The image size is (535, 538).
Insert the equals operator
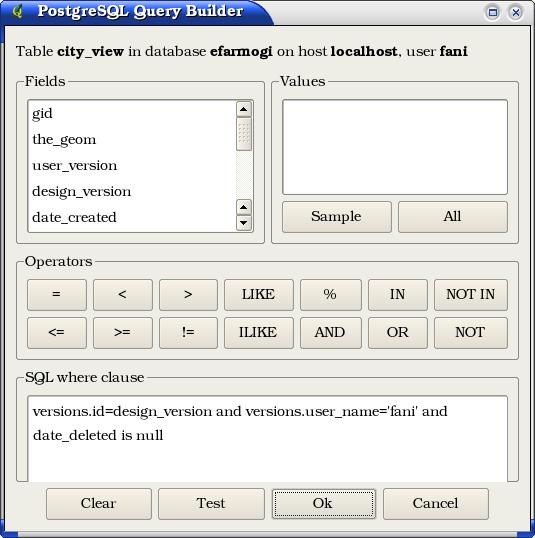click(x=57, y=295)
